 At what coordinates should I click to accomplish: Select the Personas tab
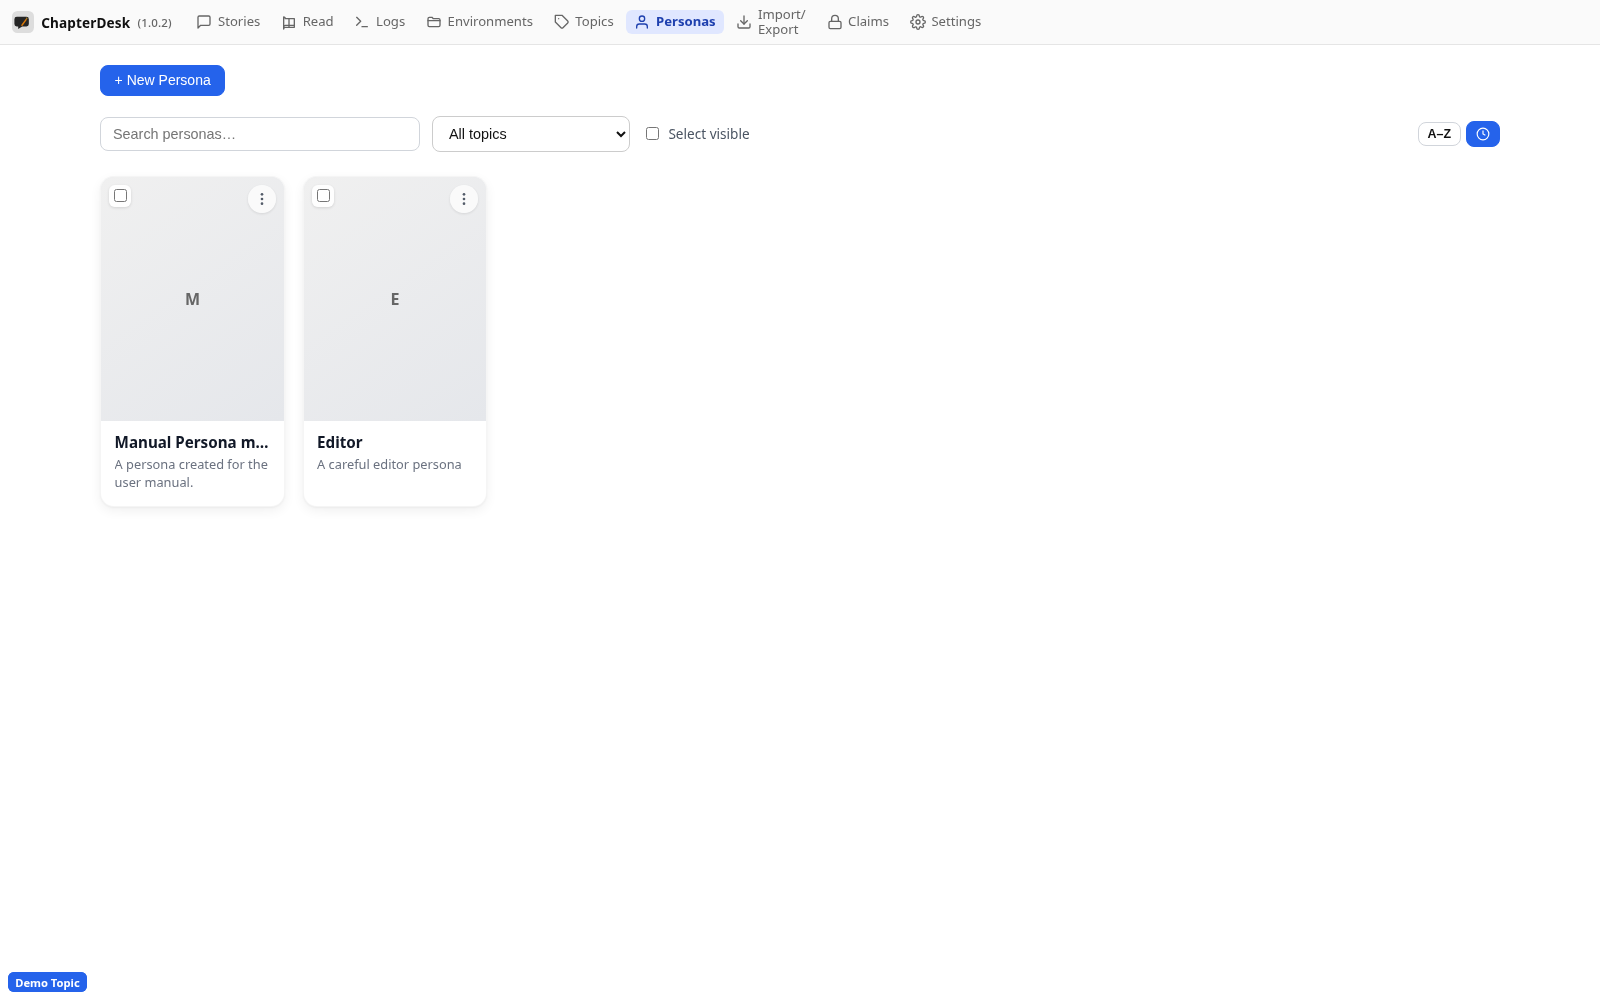(x=675, y=22)
